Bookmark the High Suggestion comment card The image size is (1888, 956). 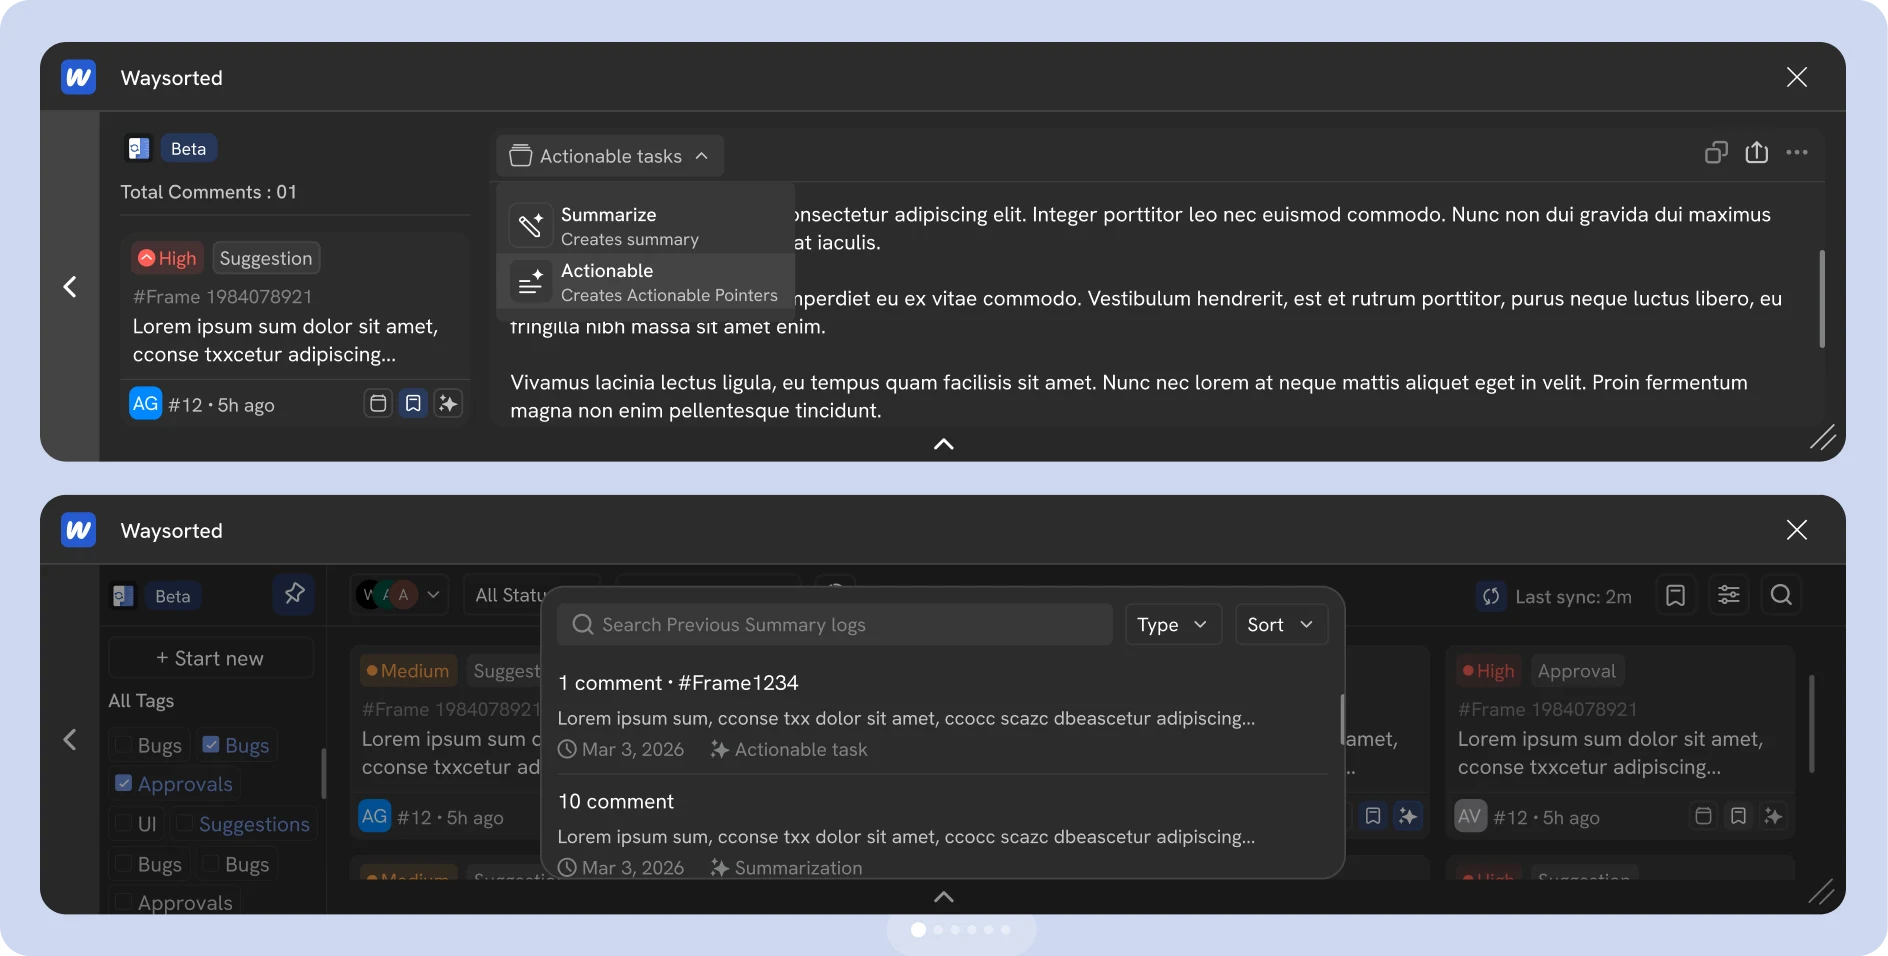click(413, 403)
